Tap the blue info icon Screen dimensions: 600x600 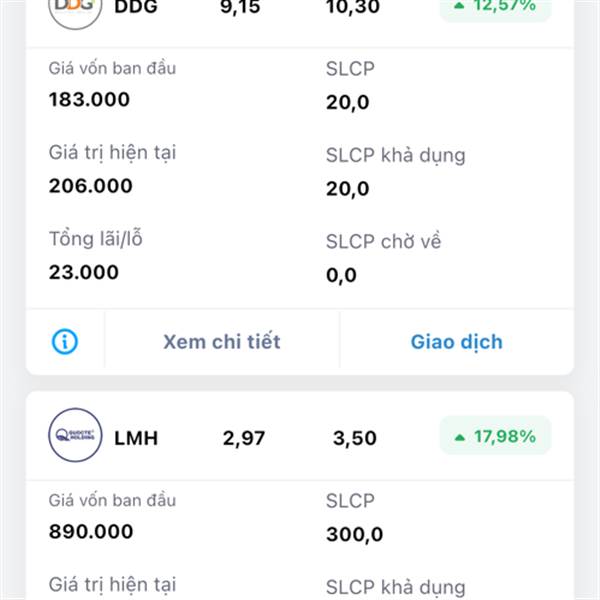tap(65, 341)
